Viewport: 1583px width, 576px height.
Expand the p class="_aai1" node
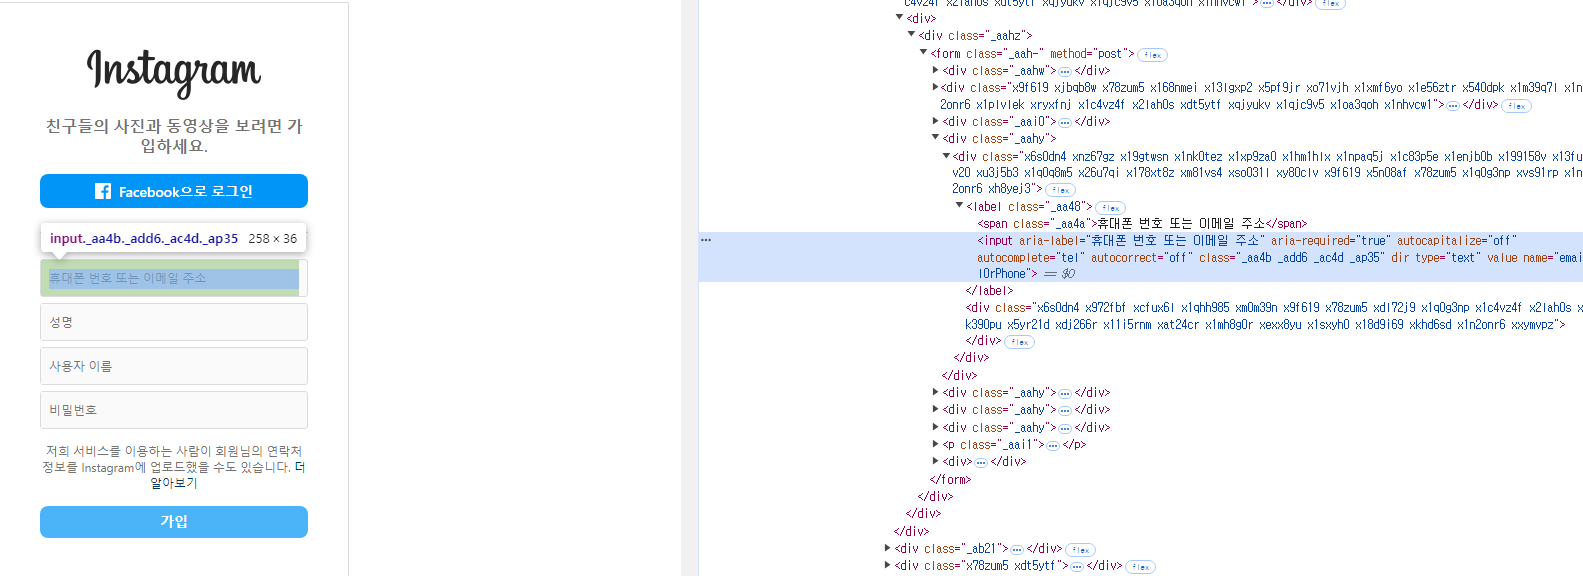[x=935, y=444]
